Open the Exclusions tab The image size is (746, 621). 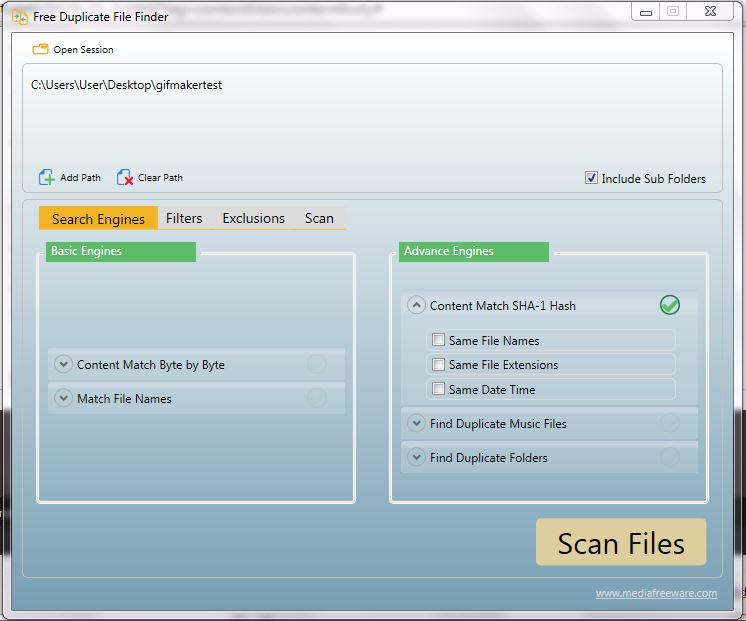pyautogui.click(x=253, y=218)
